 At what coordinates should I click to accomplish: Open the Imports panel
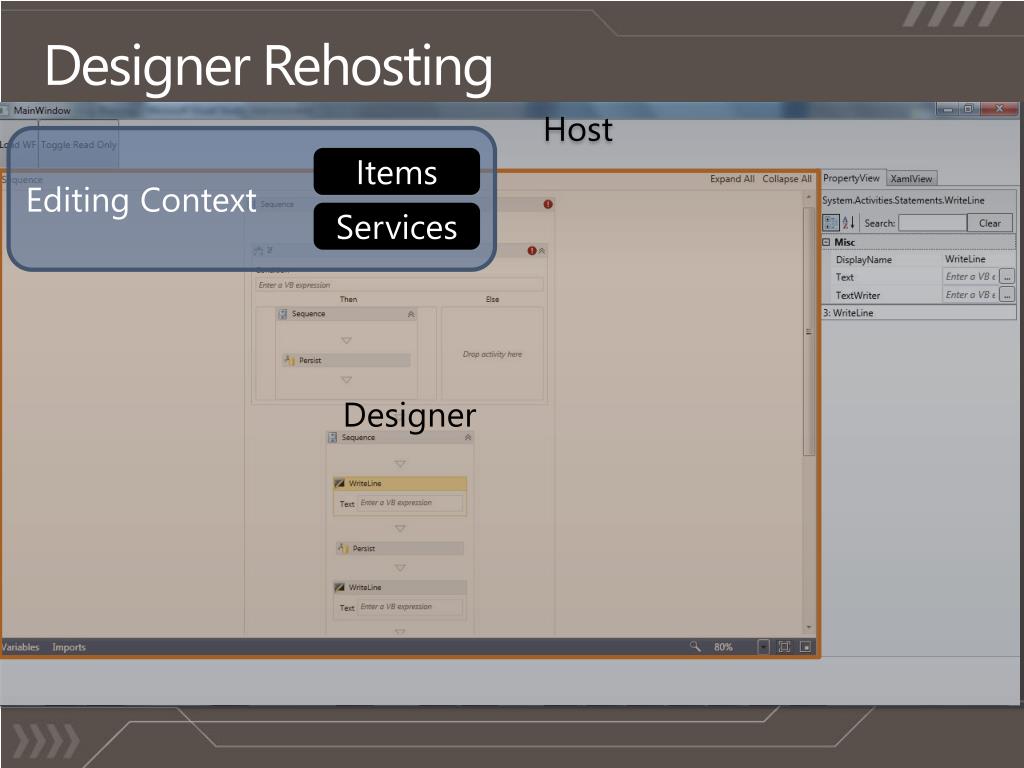click(x=69, y=647)
